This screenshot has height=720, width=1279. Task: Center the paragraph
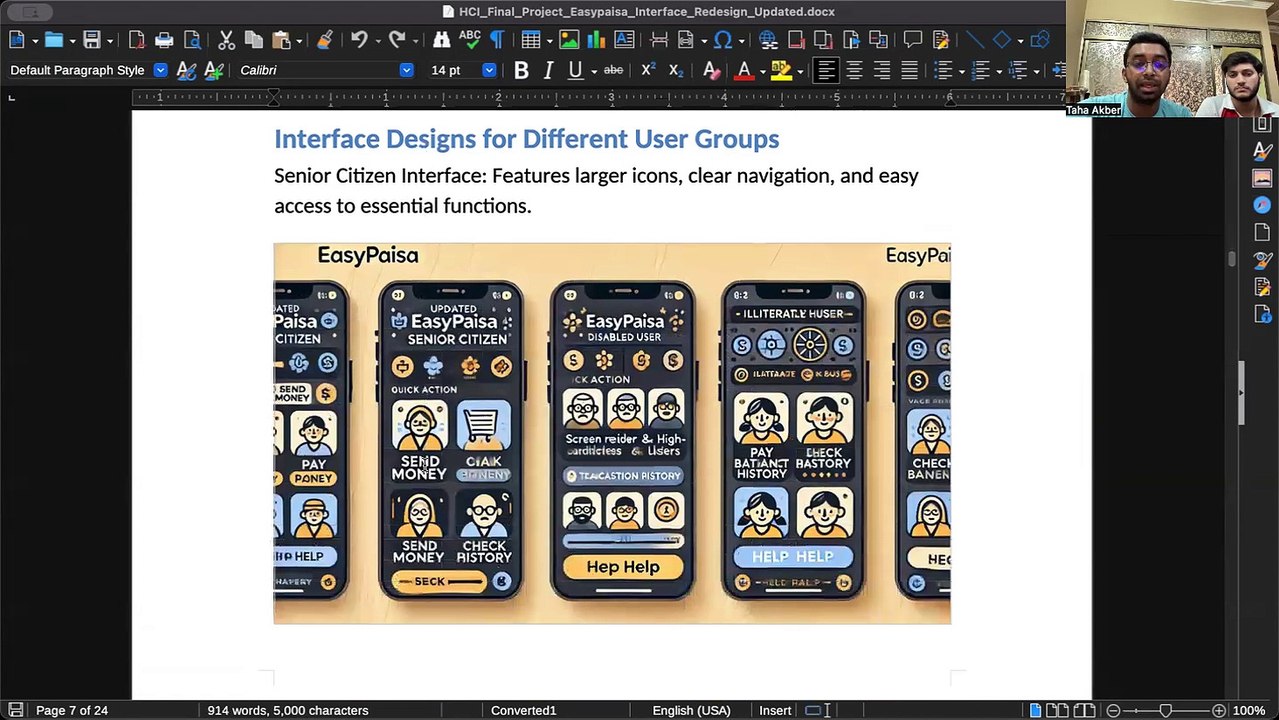coord(854,70)
